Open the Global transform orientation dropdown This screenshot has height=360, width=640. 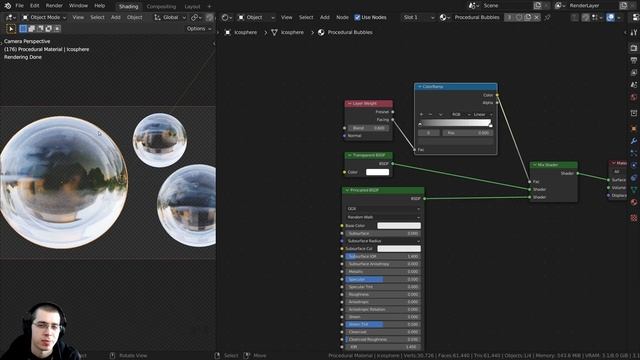click(x=170, y=18)
